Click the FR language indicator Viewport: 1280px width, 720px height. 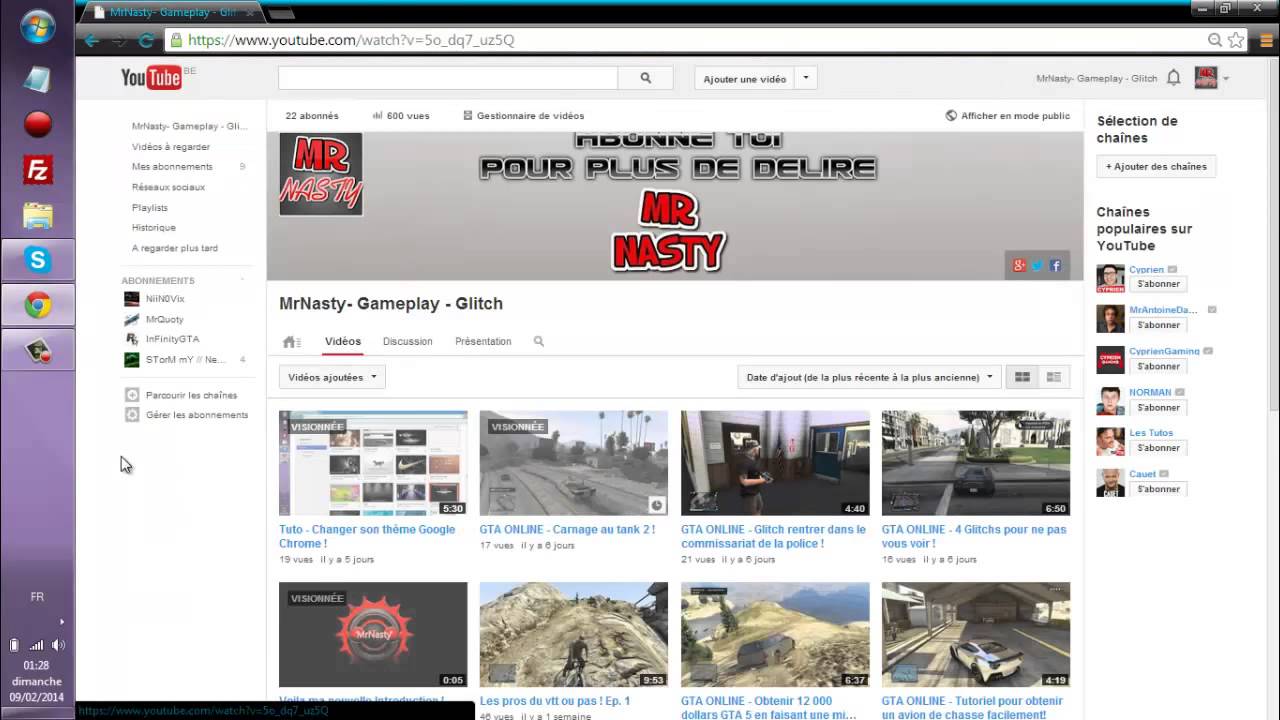[37, 597]
